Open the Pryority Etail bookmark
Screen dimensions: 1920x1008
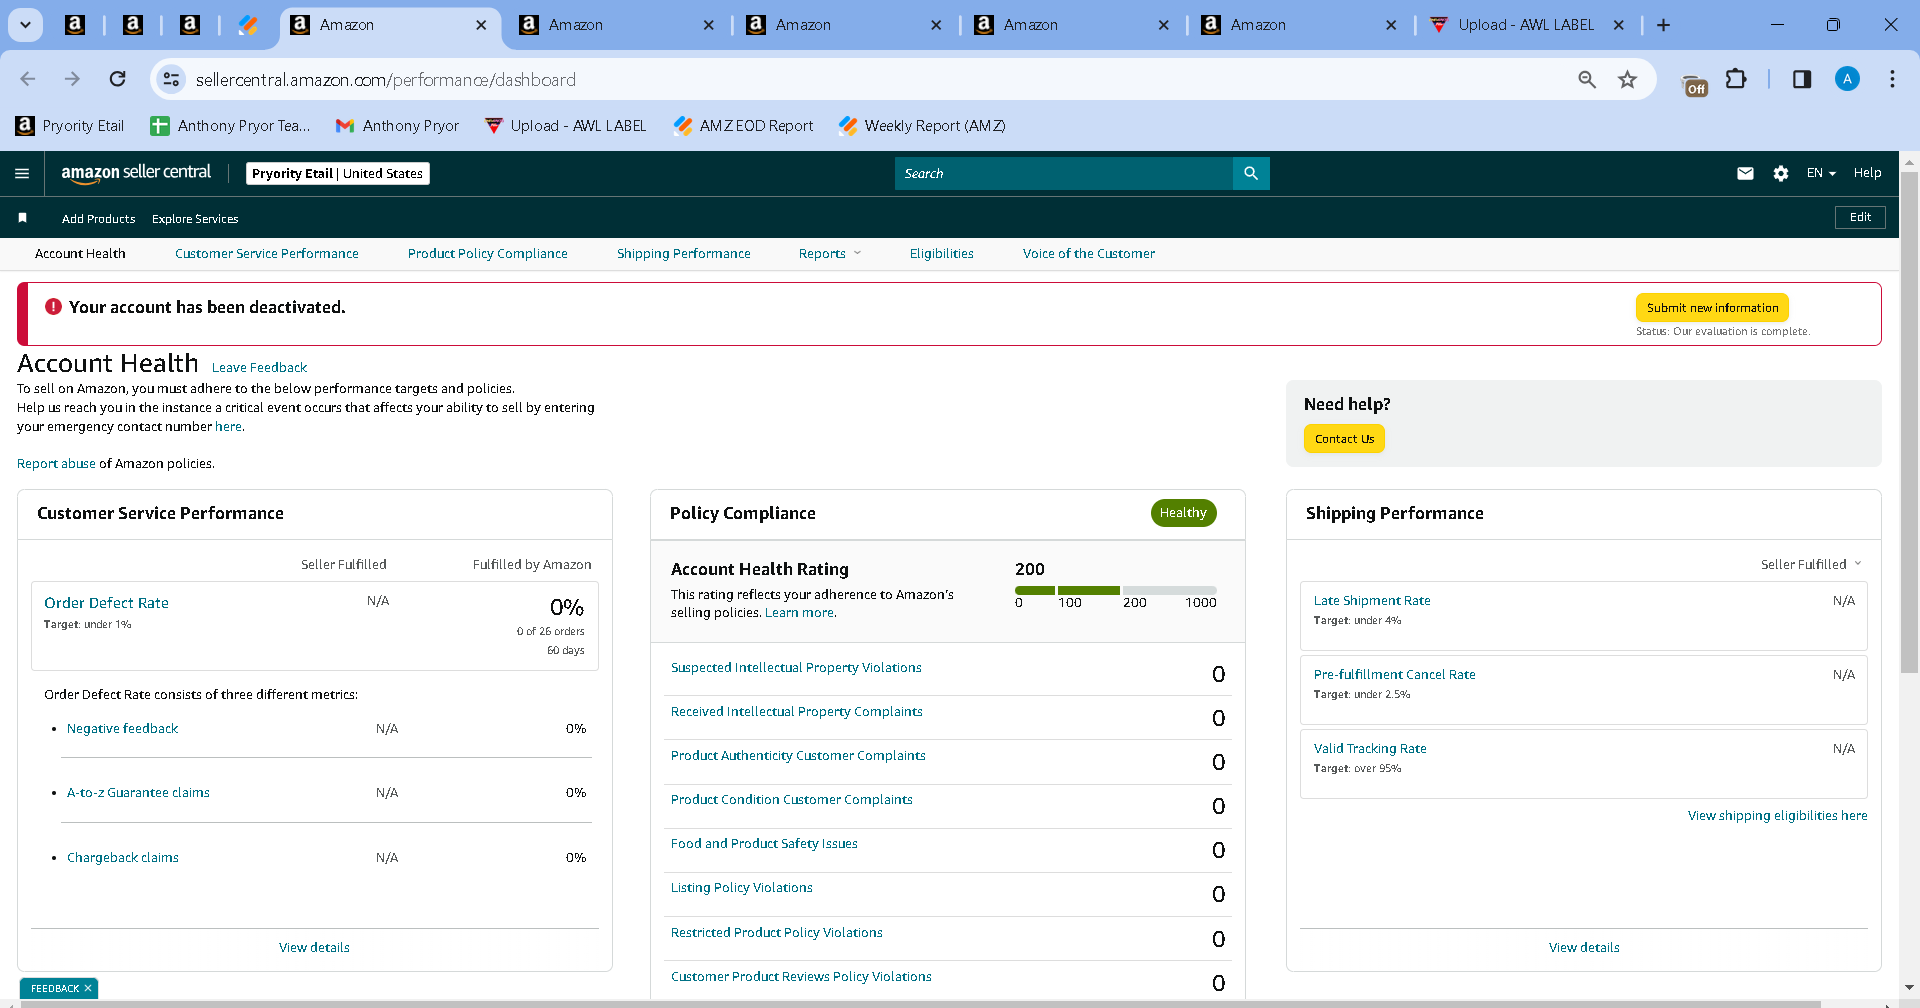click(x=70, y=126)
